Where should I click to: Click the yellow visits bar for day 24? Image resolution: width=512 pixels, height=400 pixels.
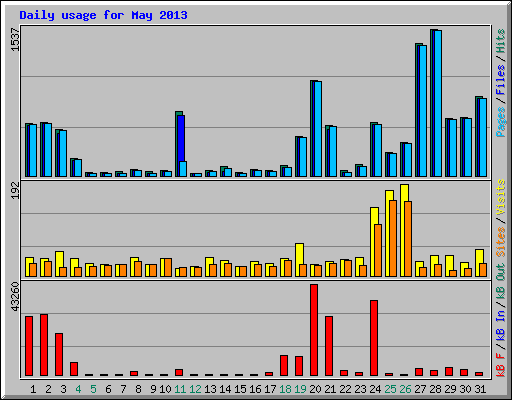click(373, 242)
